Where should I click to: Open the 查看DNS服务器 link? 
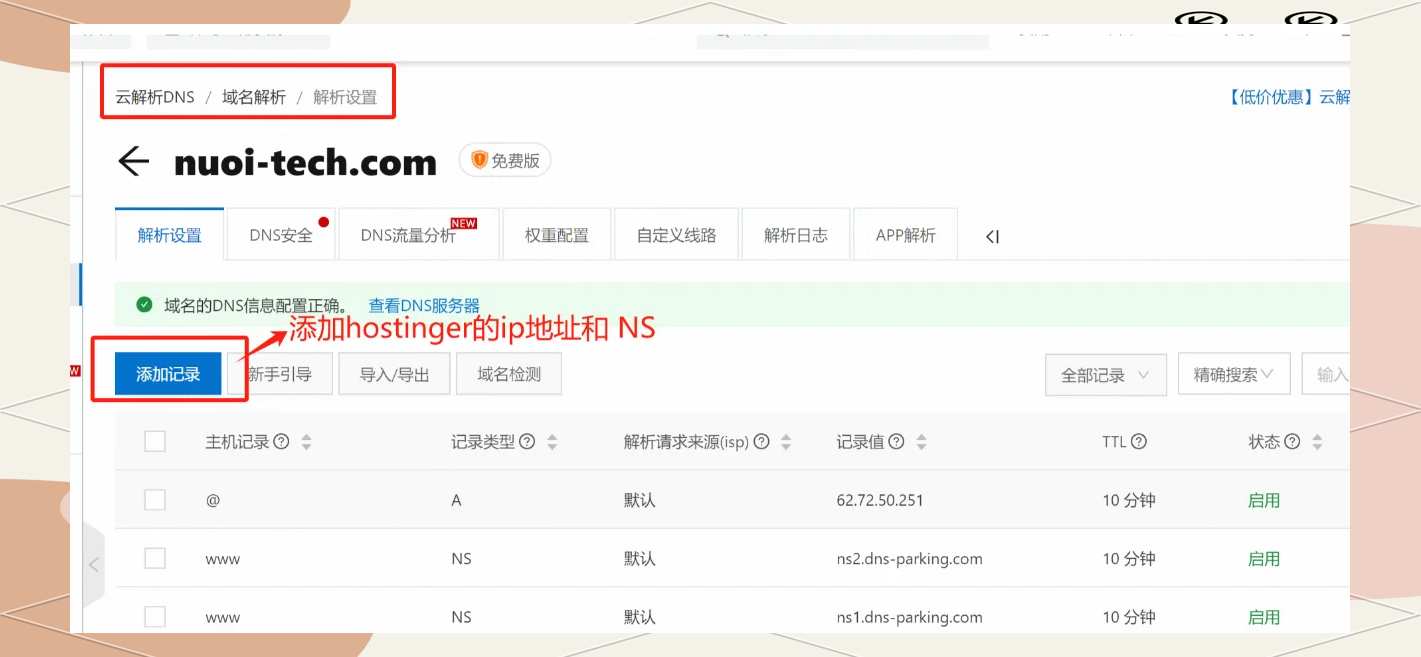click(x=424, y=305)
